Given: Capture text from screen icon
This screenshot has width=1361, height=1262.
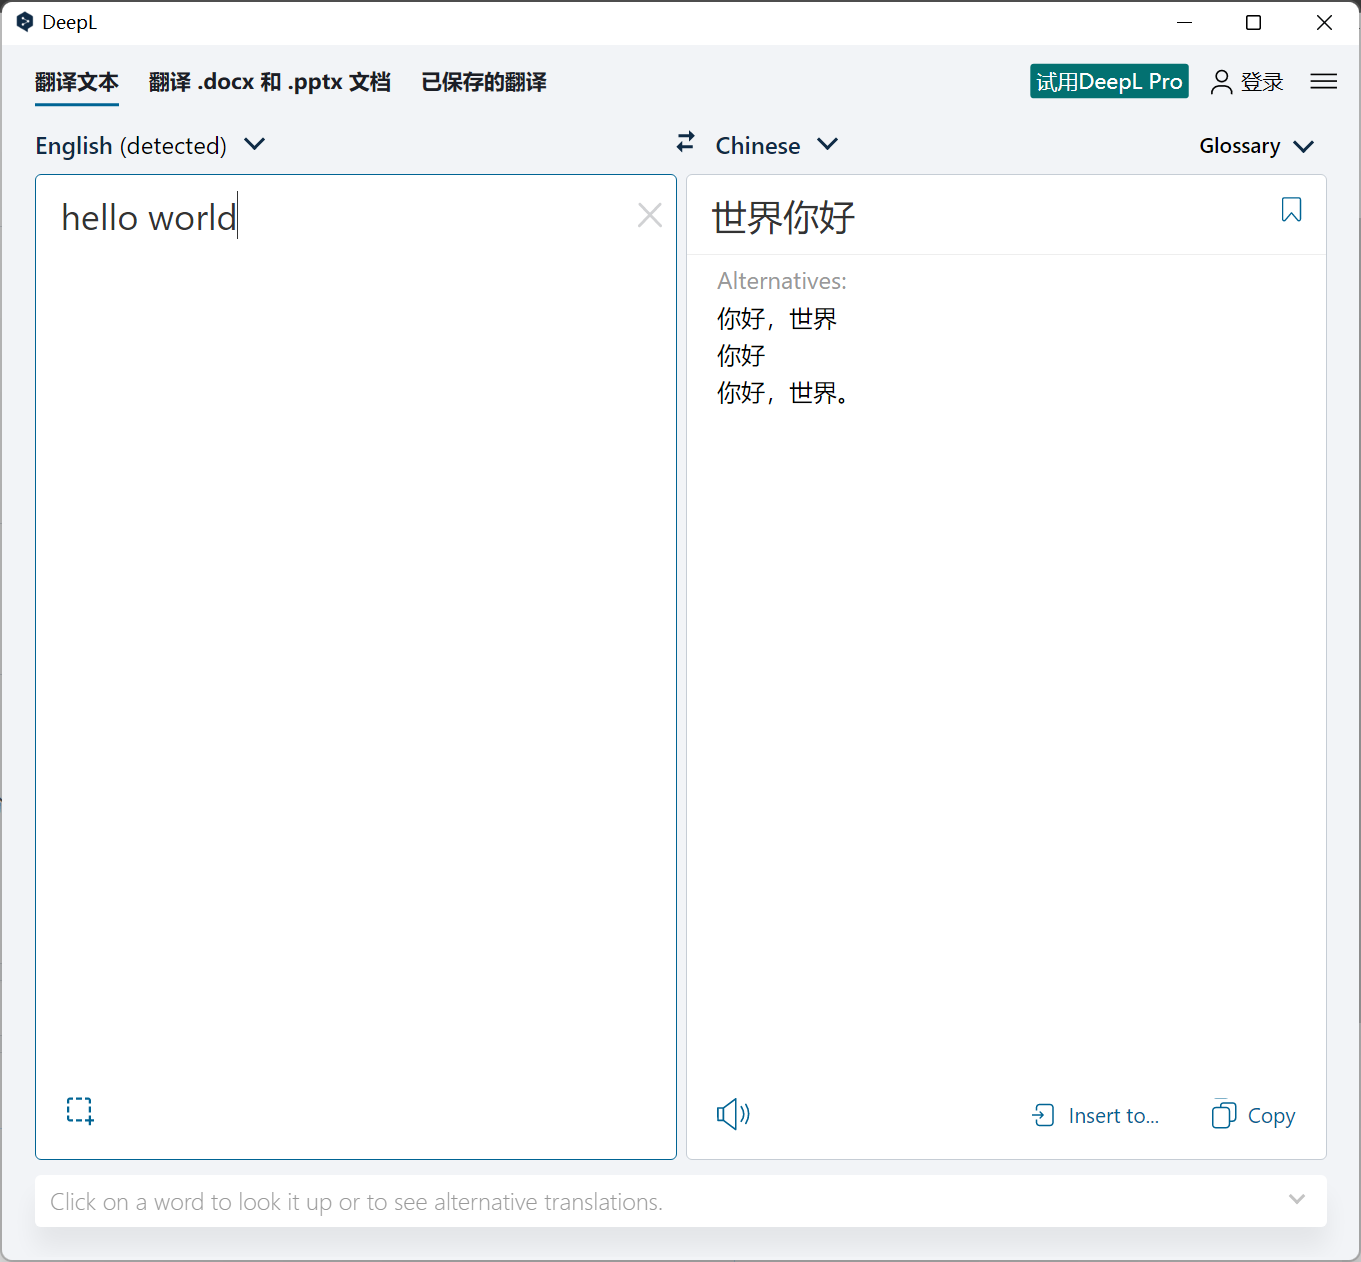Looking at the screenshot, I should pyautogui.click(x=80, y=1111).
